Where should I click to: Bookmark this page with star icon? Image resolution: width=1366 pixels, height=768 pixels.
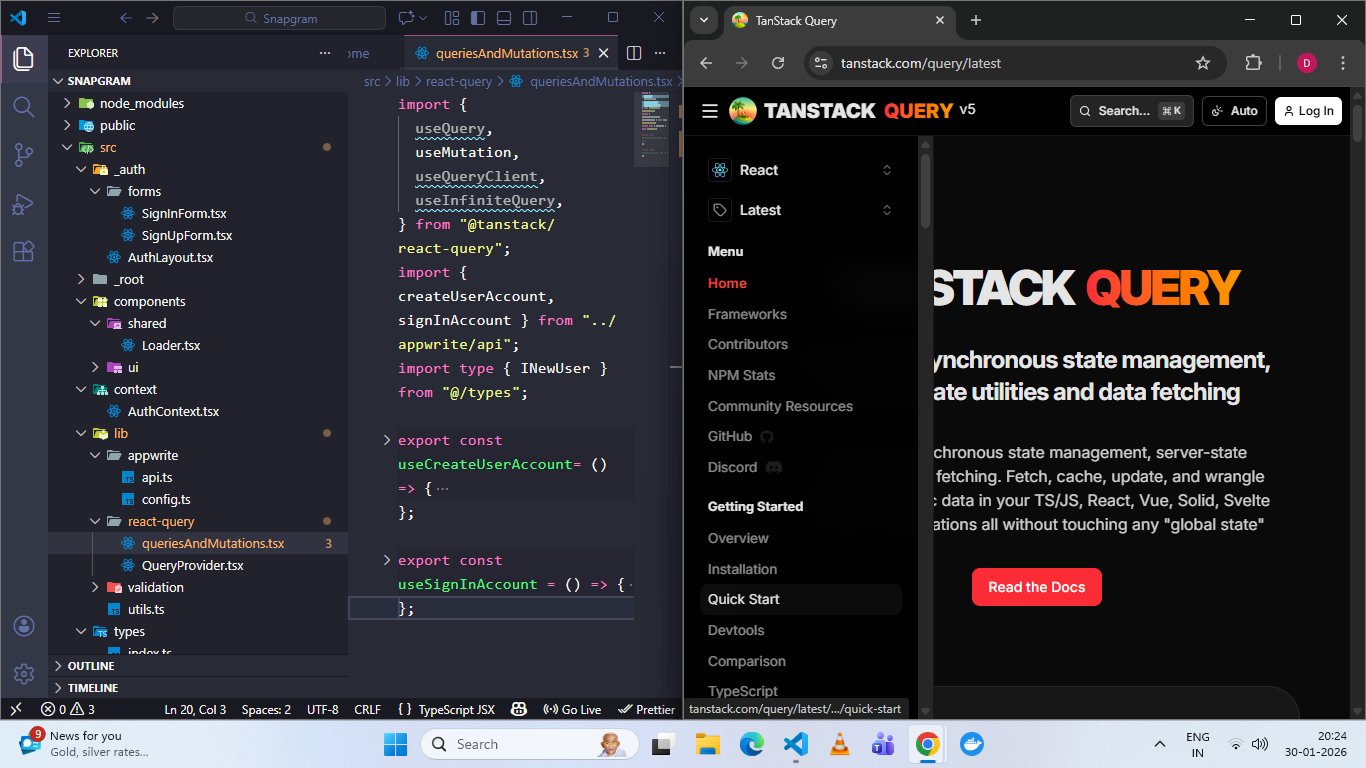(x=1203, y=63)
